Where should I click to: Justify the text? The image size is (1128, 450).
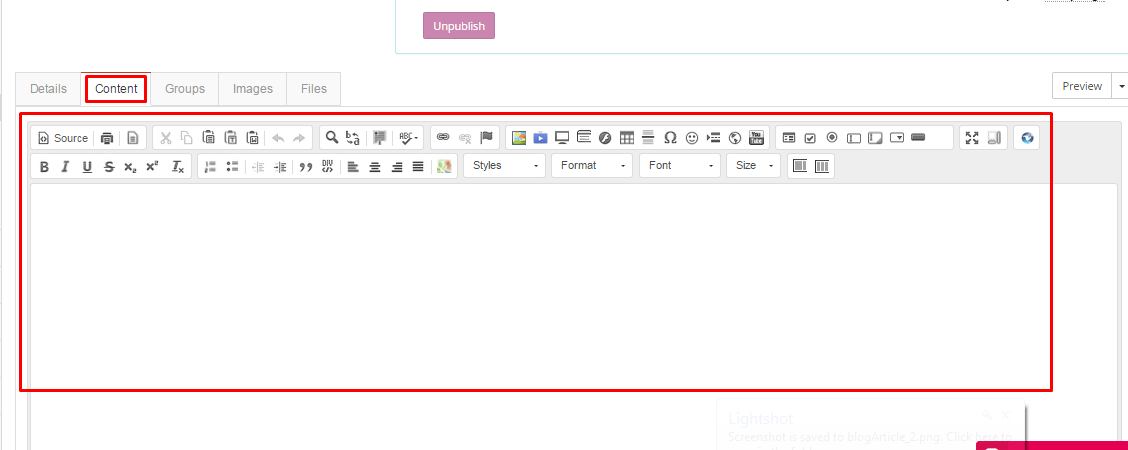pos(418,167)
